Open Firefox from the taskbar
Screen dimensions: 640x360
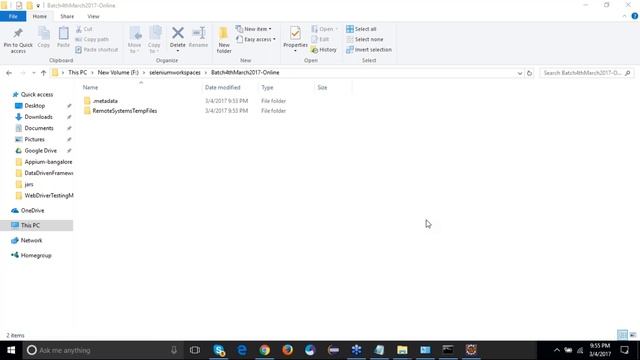click(x=288, y=350)
